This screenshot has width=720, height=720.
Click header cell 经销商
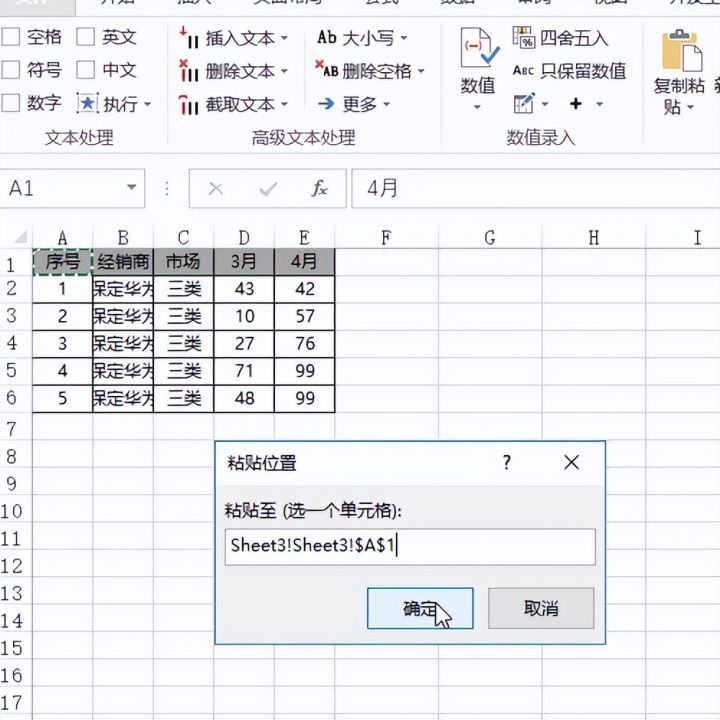click(x=123, y=262)
